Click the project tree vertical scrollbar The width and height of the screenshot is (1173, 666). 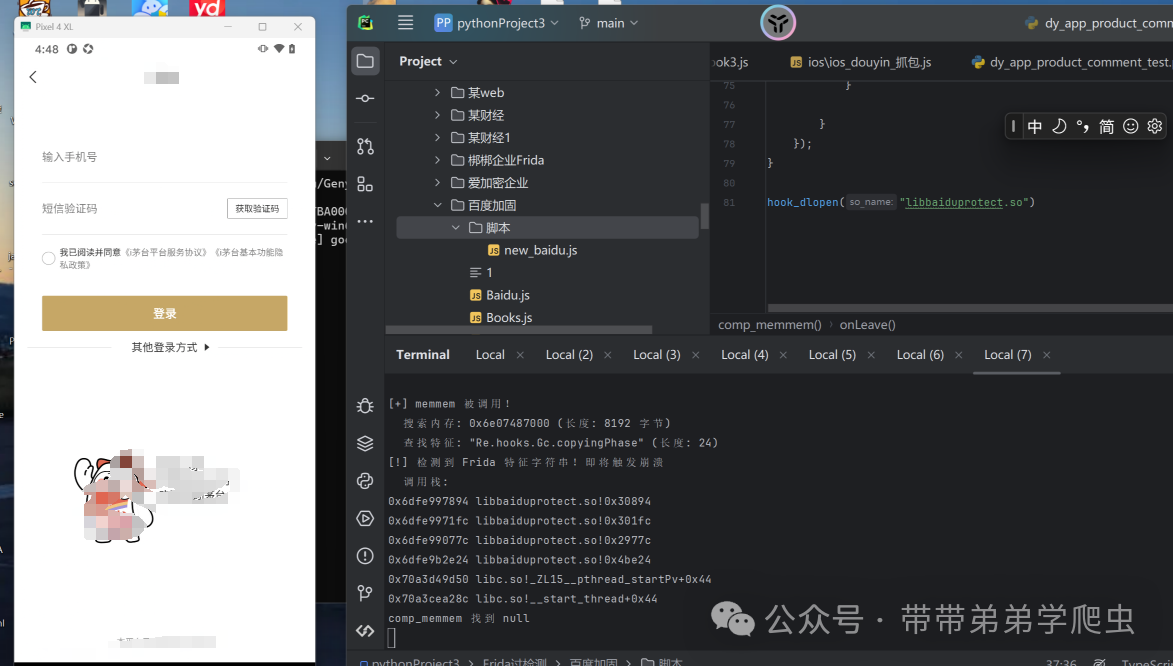click(x=704, y=216)
